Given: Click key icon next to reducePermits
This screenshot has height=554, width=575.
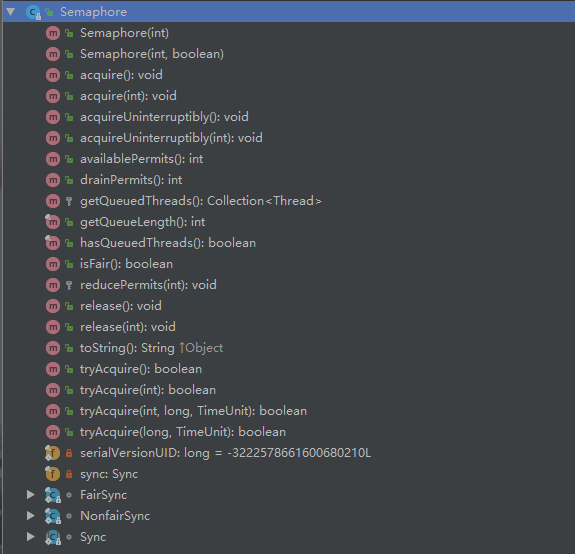Looking at the screenshot, I should pos(69,285).
